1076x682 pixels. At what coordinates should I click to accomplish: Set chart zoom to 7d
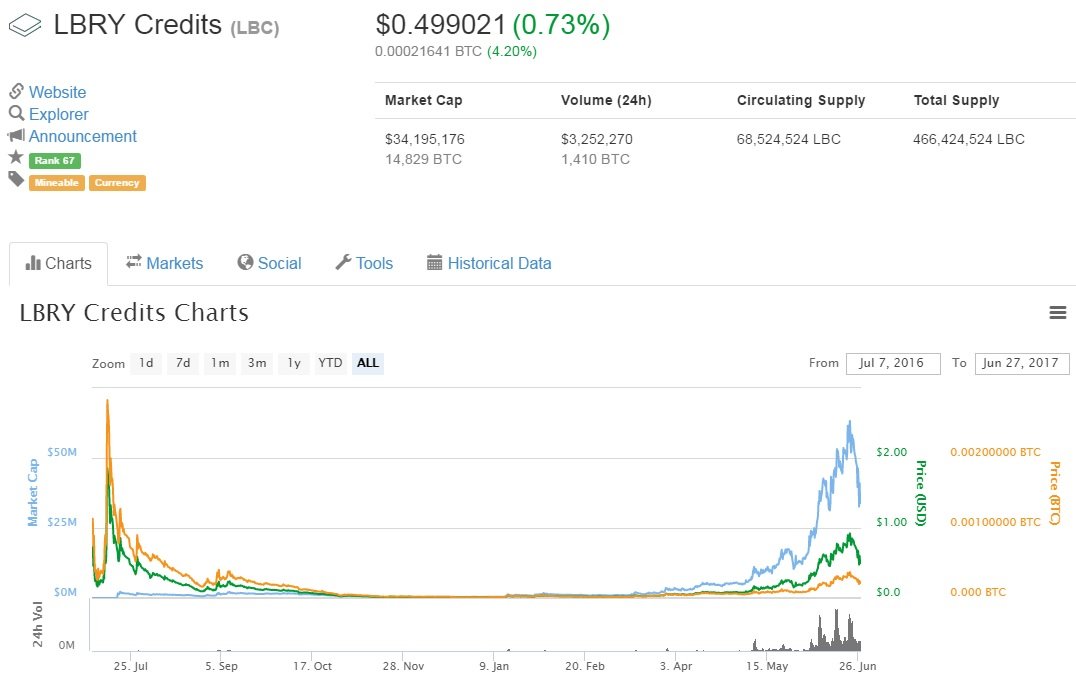[183, 363]
